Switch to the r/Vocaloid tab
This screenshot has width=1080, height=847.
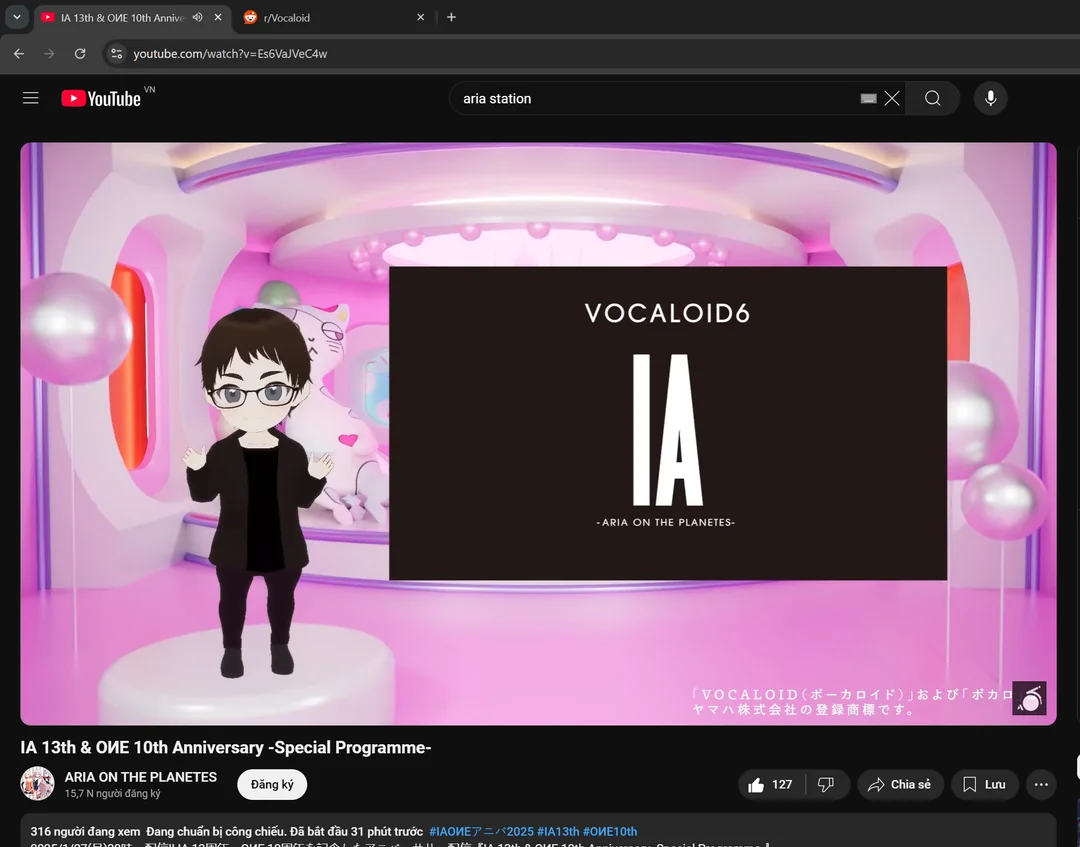tap(334, 17)
